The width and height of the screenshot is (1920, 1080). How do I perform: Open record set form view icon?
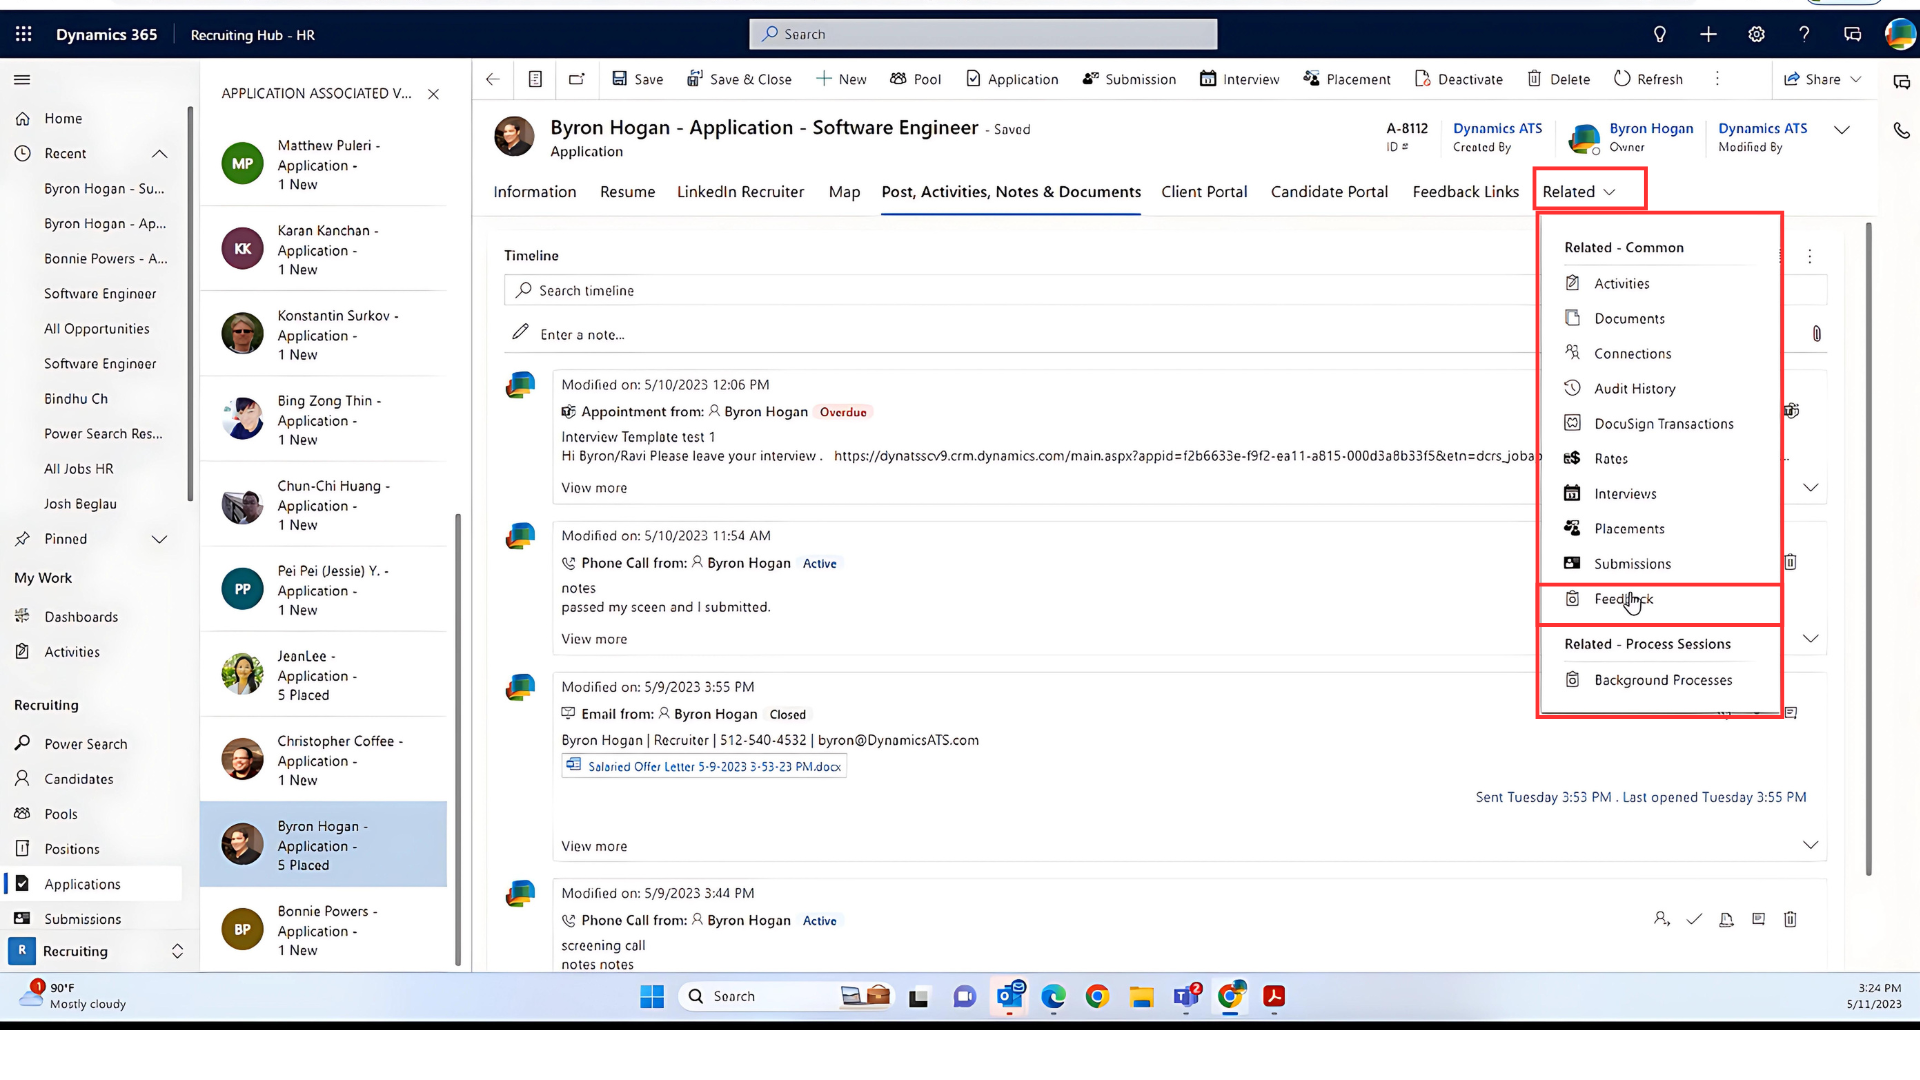(535, 79)
